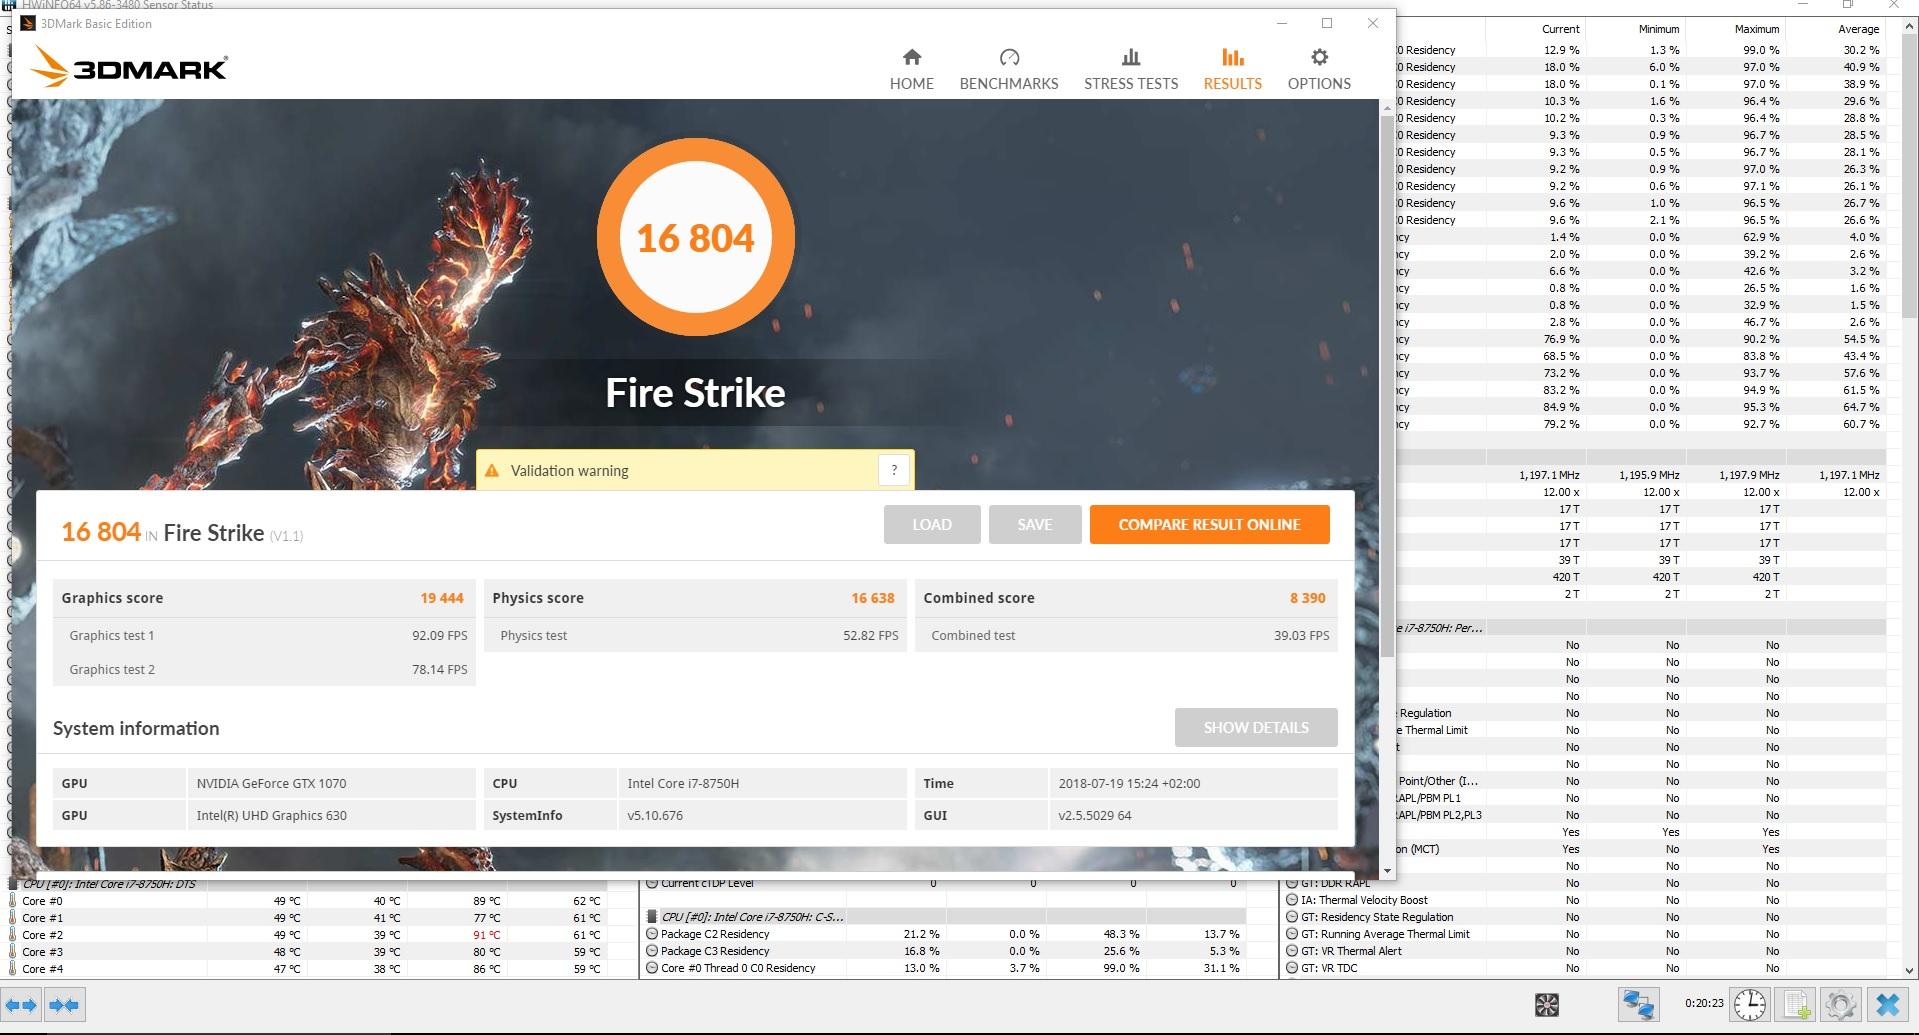The height and width of the screenshot is (1035, 1919).
Task: Click the HWiNFO network remote monitoring icon
Action: [x=1638, y=1005]
